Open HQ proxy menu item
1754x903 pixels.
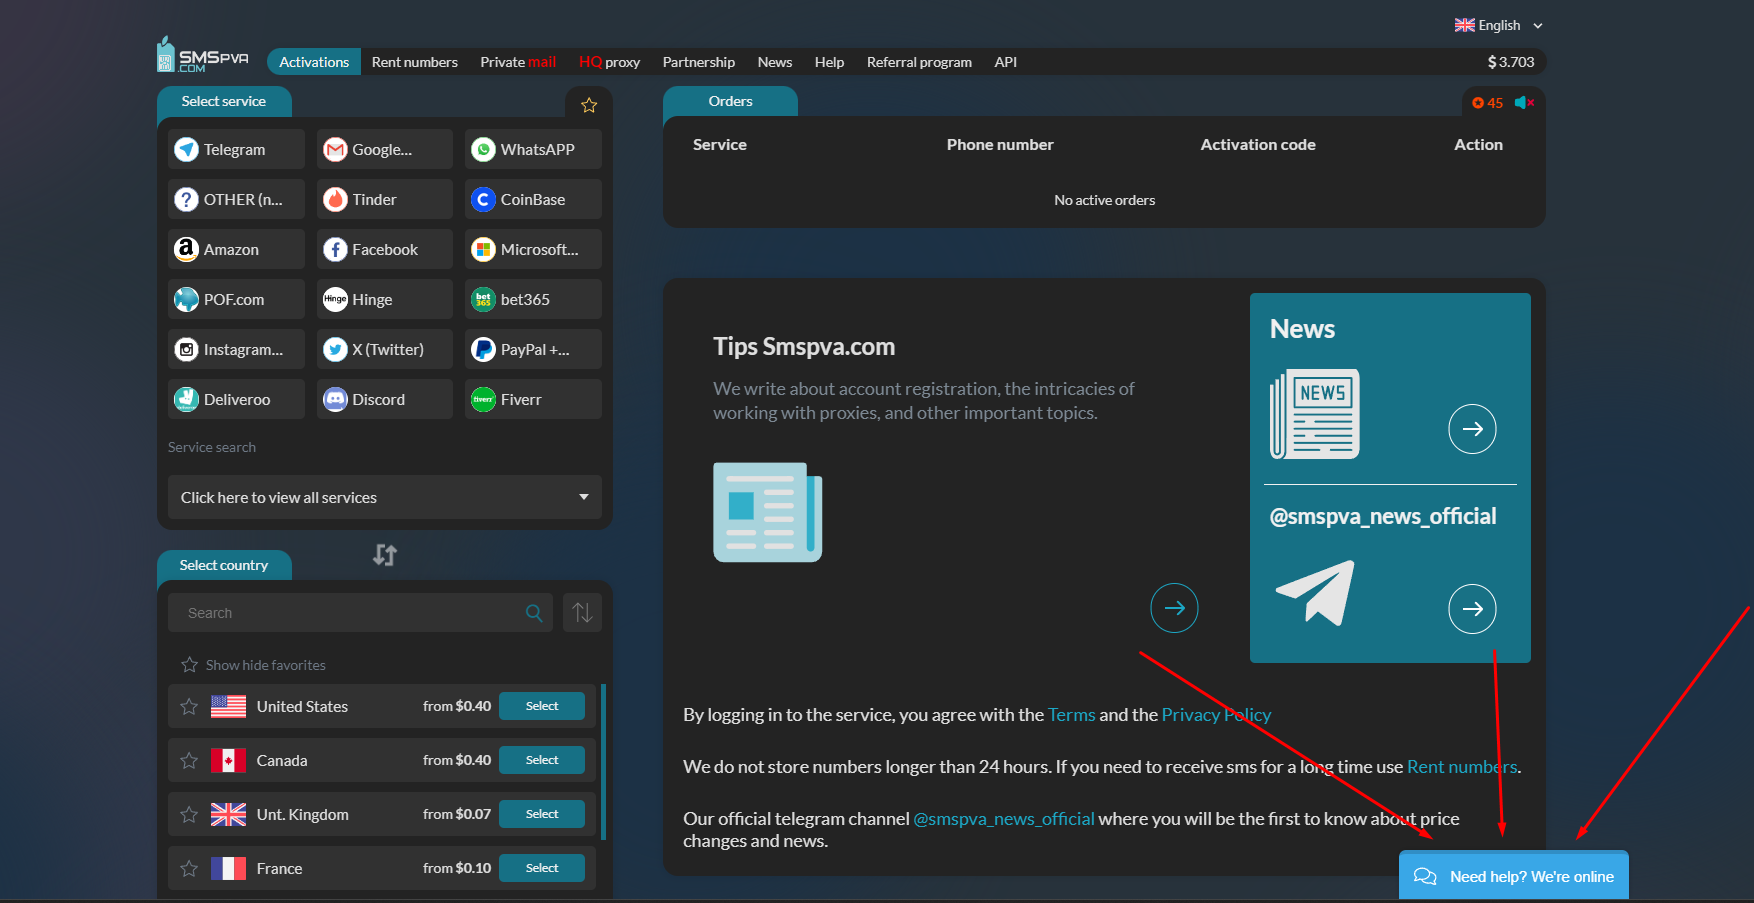(x=609, y=62)
